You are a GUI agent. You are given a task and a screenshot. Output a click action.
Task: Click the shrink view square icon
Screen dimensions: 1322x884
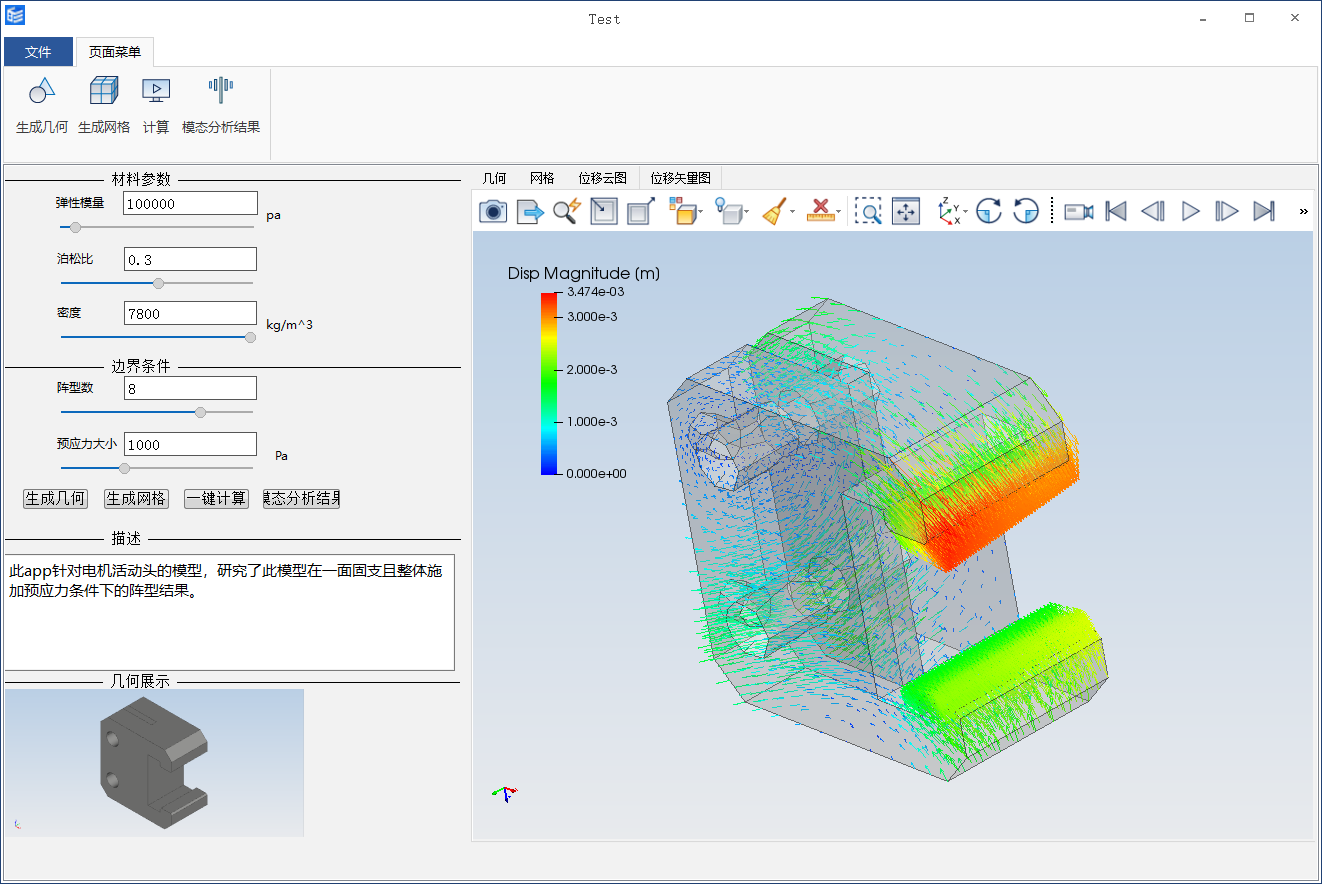pyautogui.click(x=604, y=211)
